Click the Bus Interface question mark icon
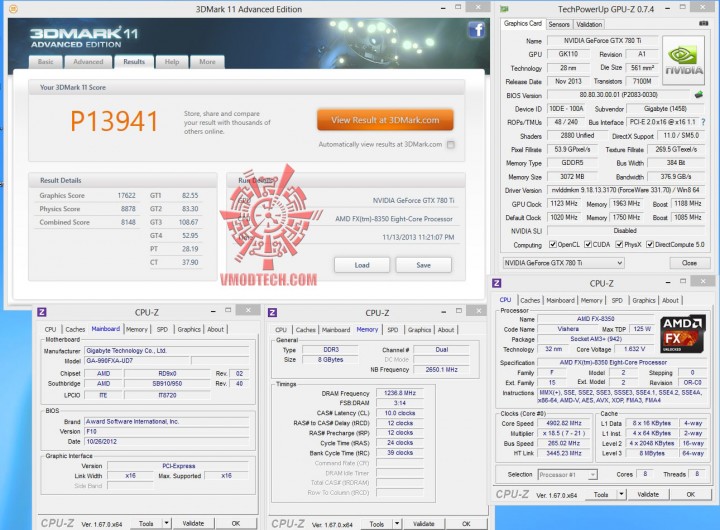 703,122
